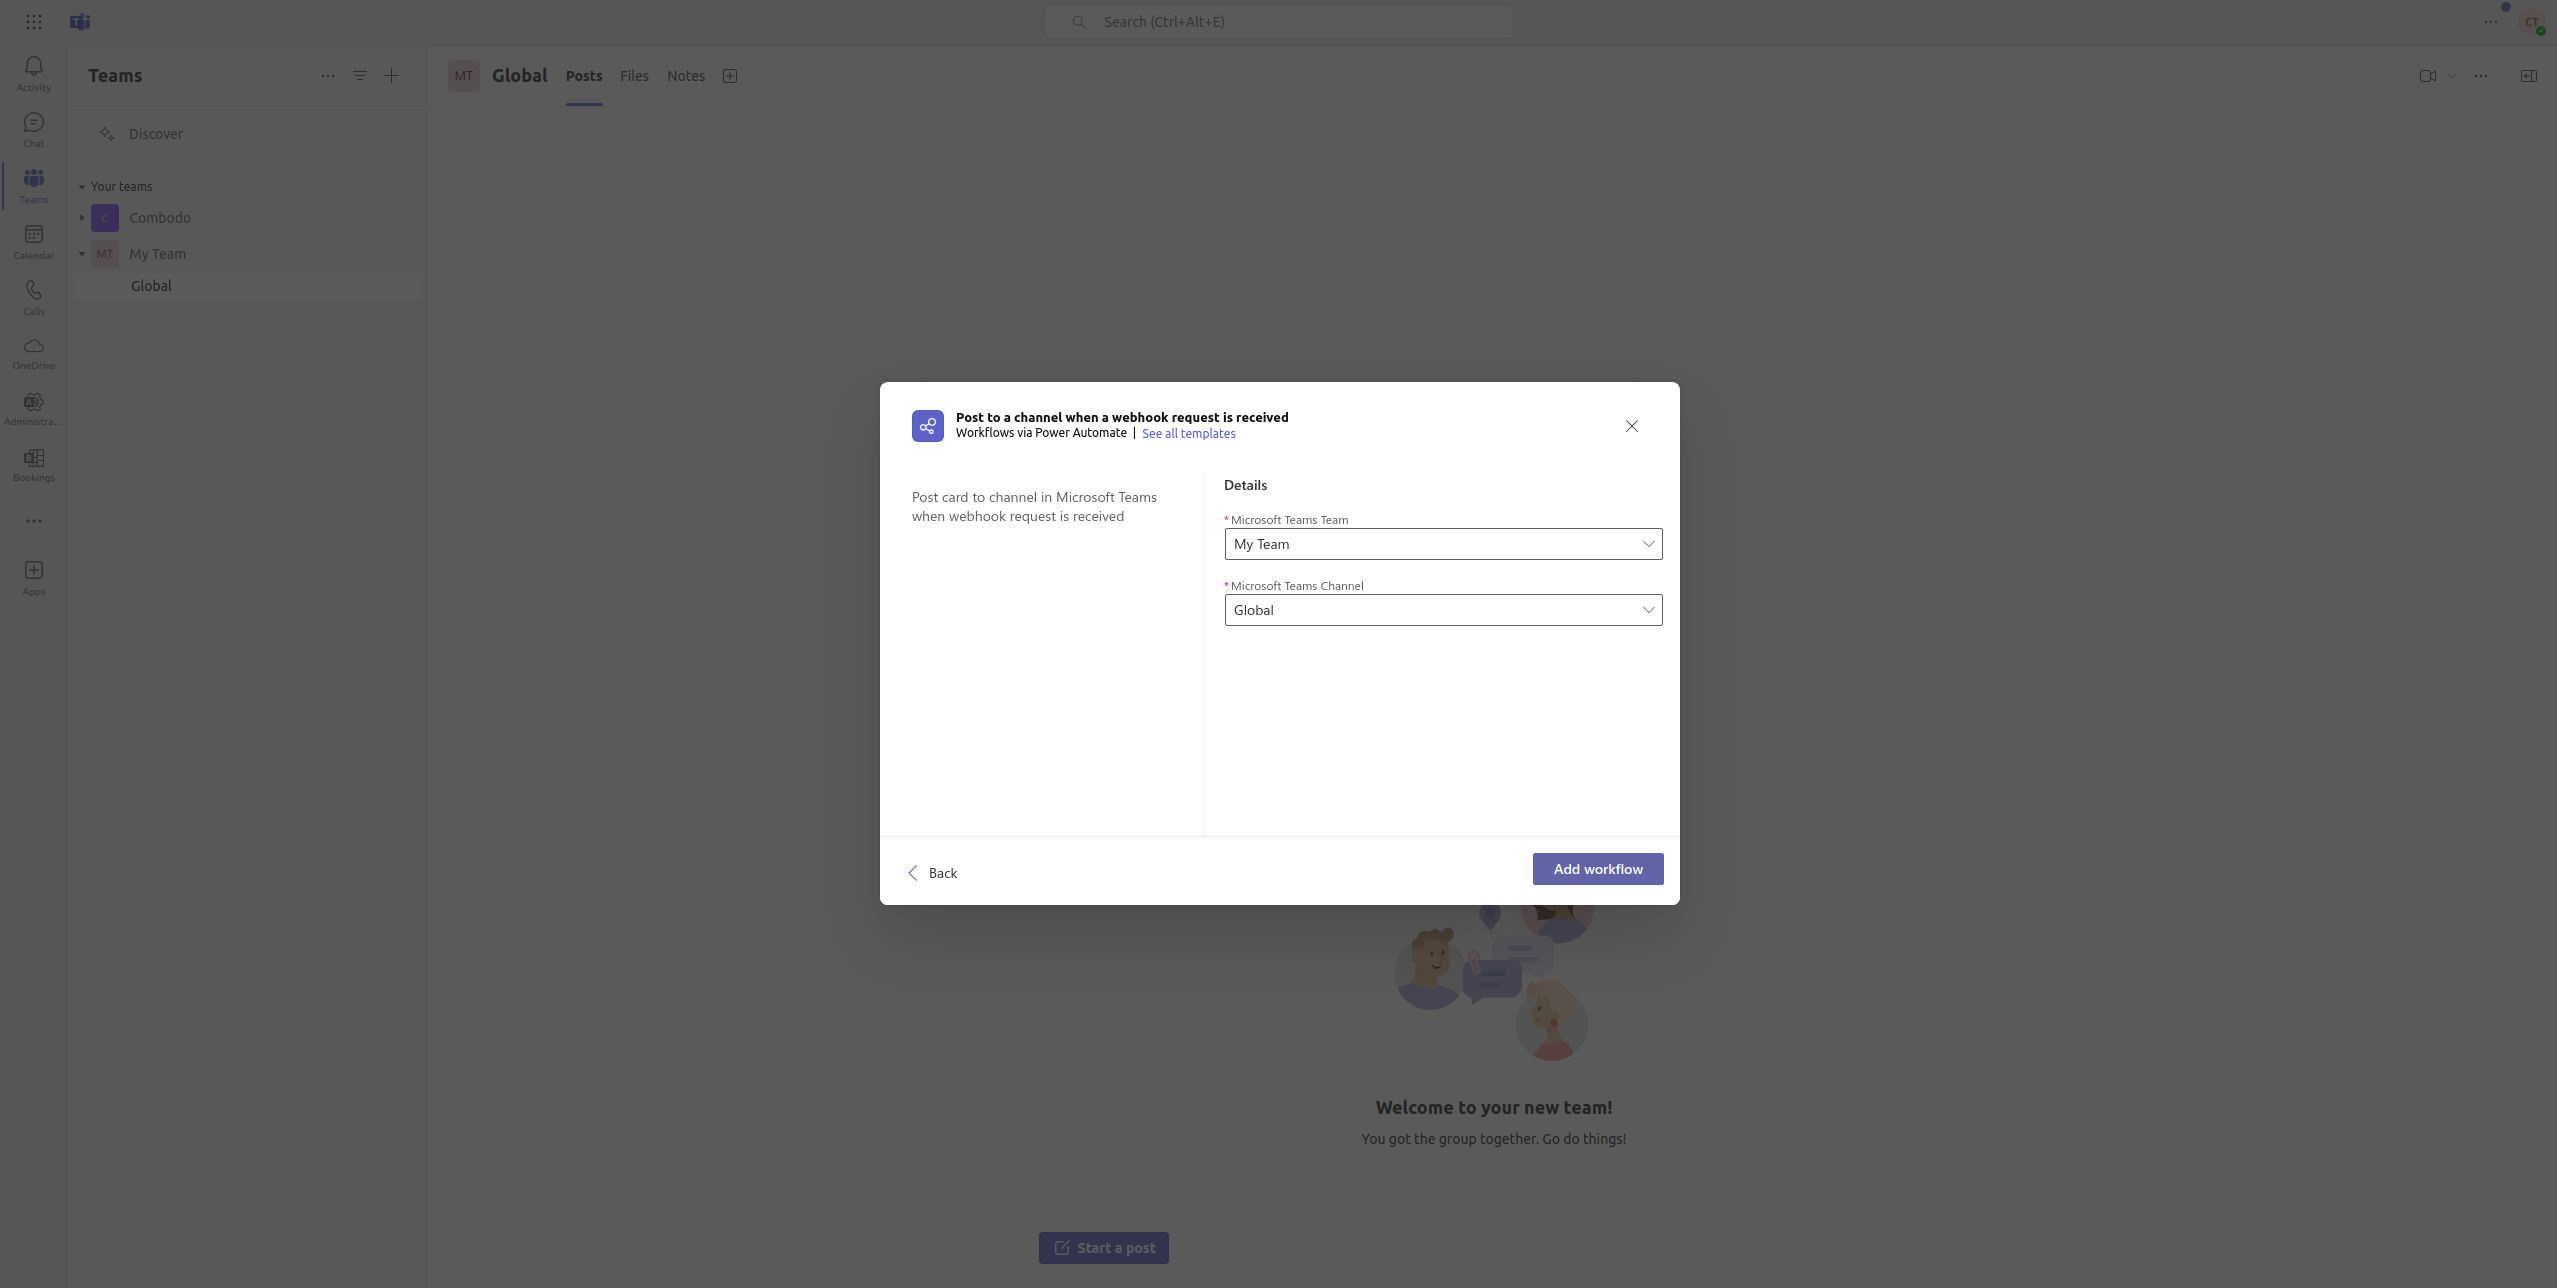Expand the Combodo team tree item
The image size is (2557, 1288).
point(82,218)
